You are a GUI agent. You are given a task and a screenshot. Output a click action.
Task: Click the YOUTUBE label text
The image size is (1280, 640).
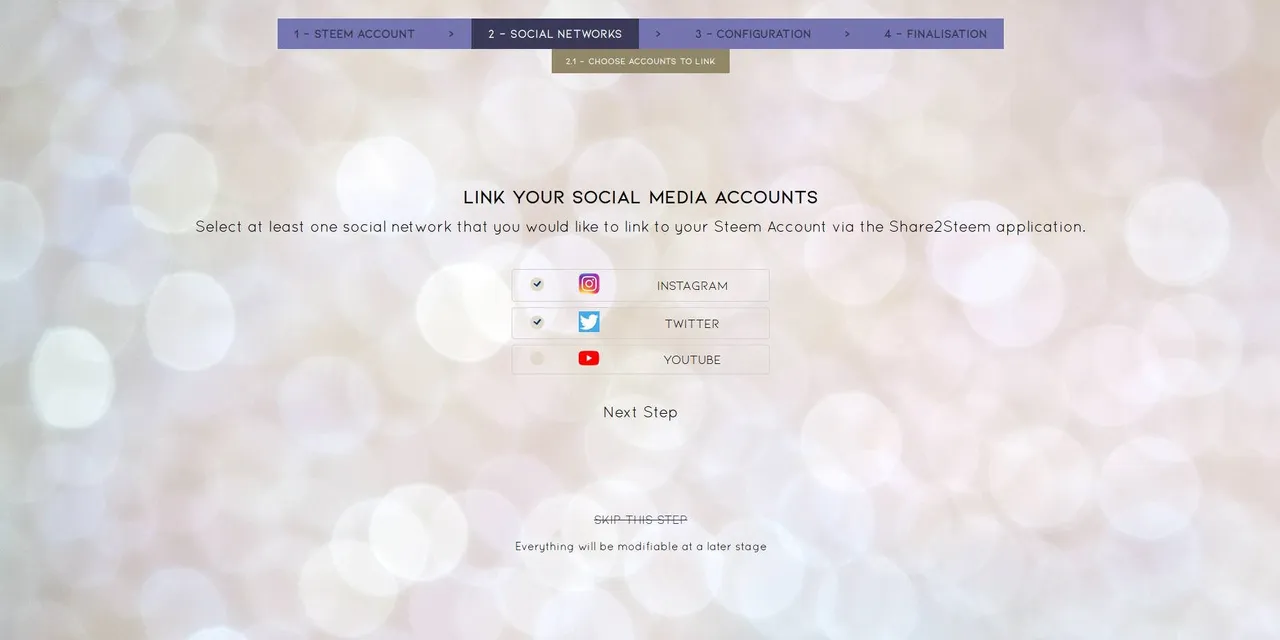click(692, 360)
